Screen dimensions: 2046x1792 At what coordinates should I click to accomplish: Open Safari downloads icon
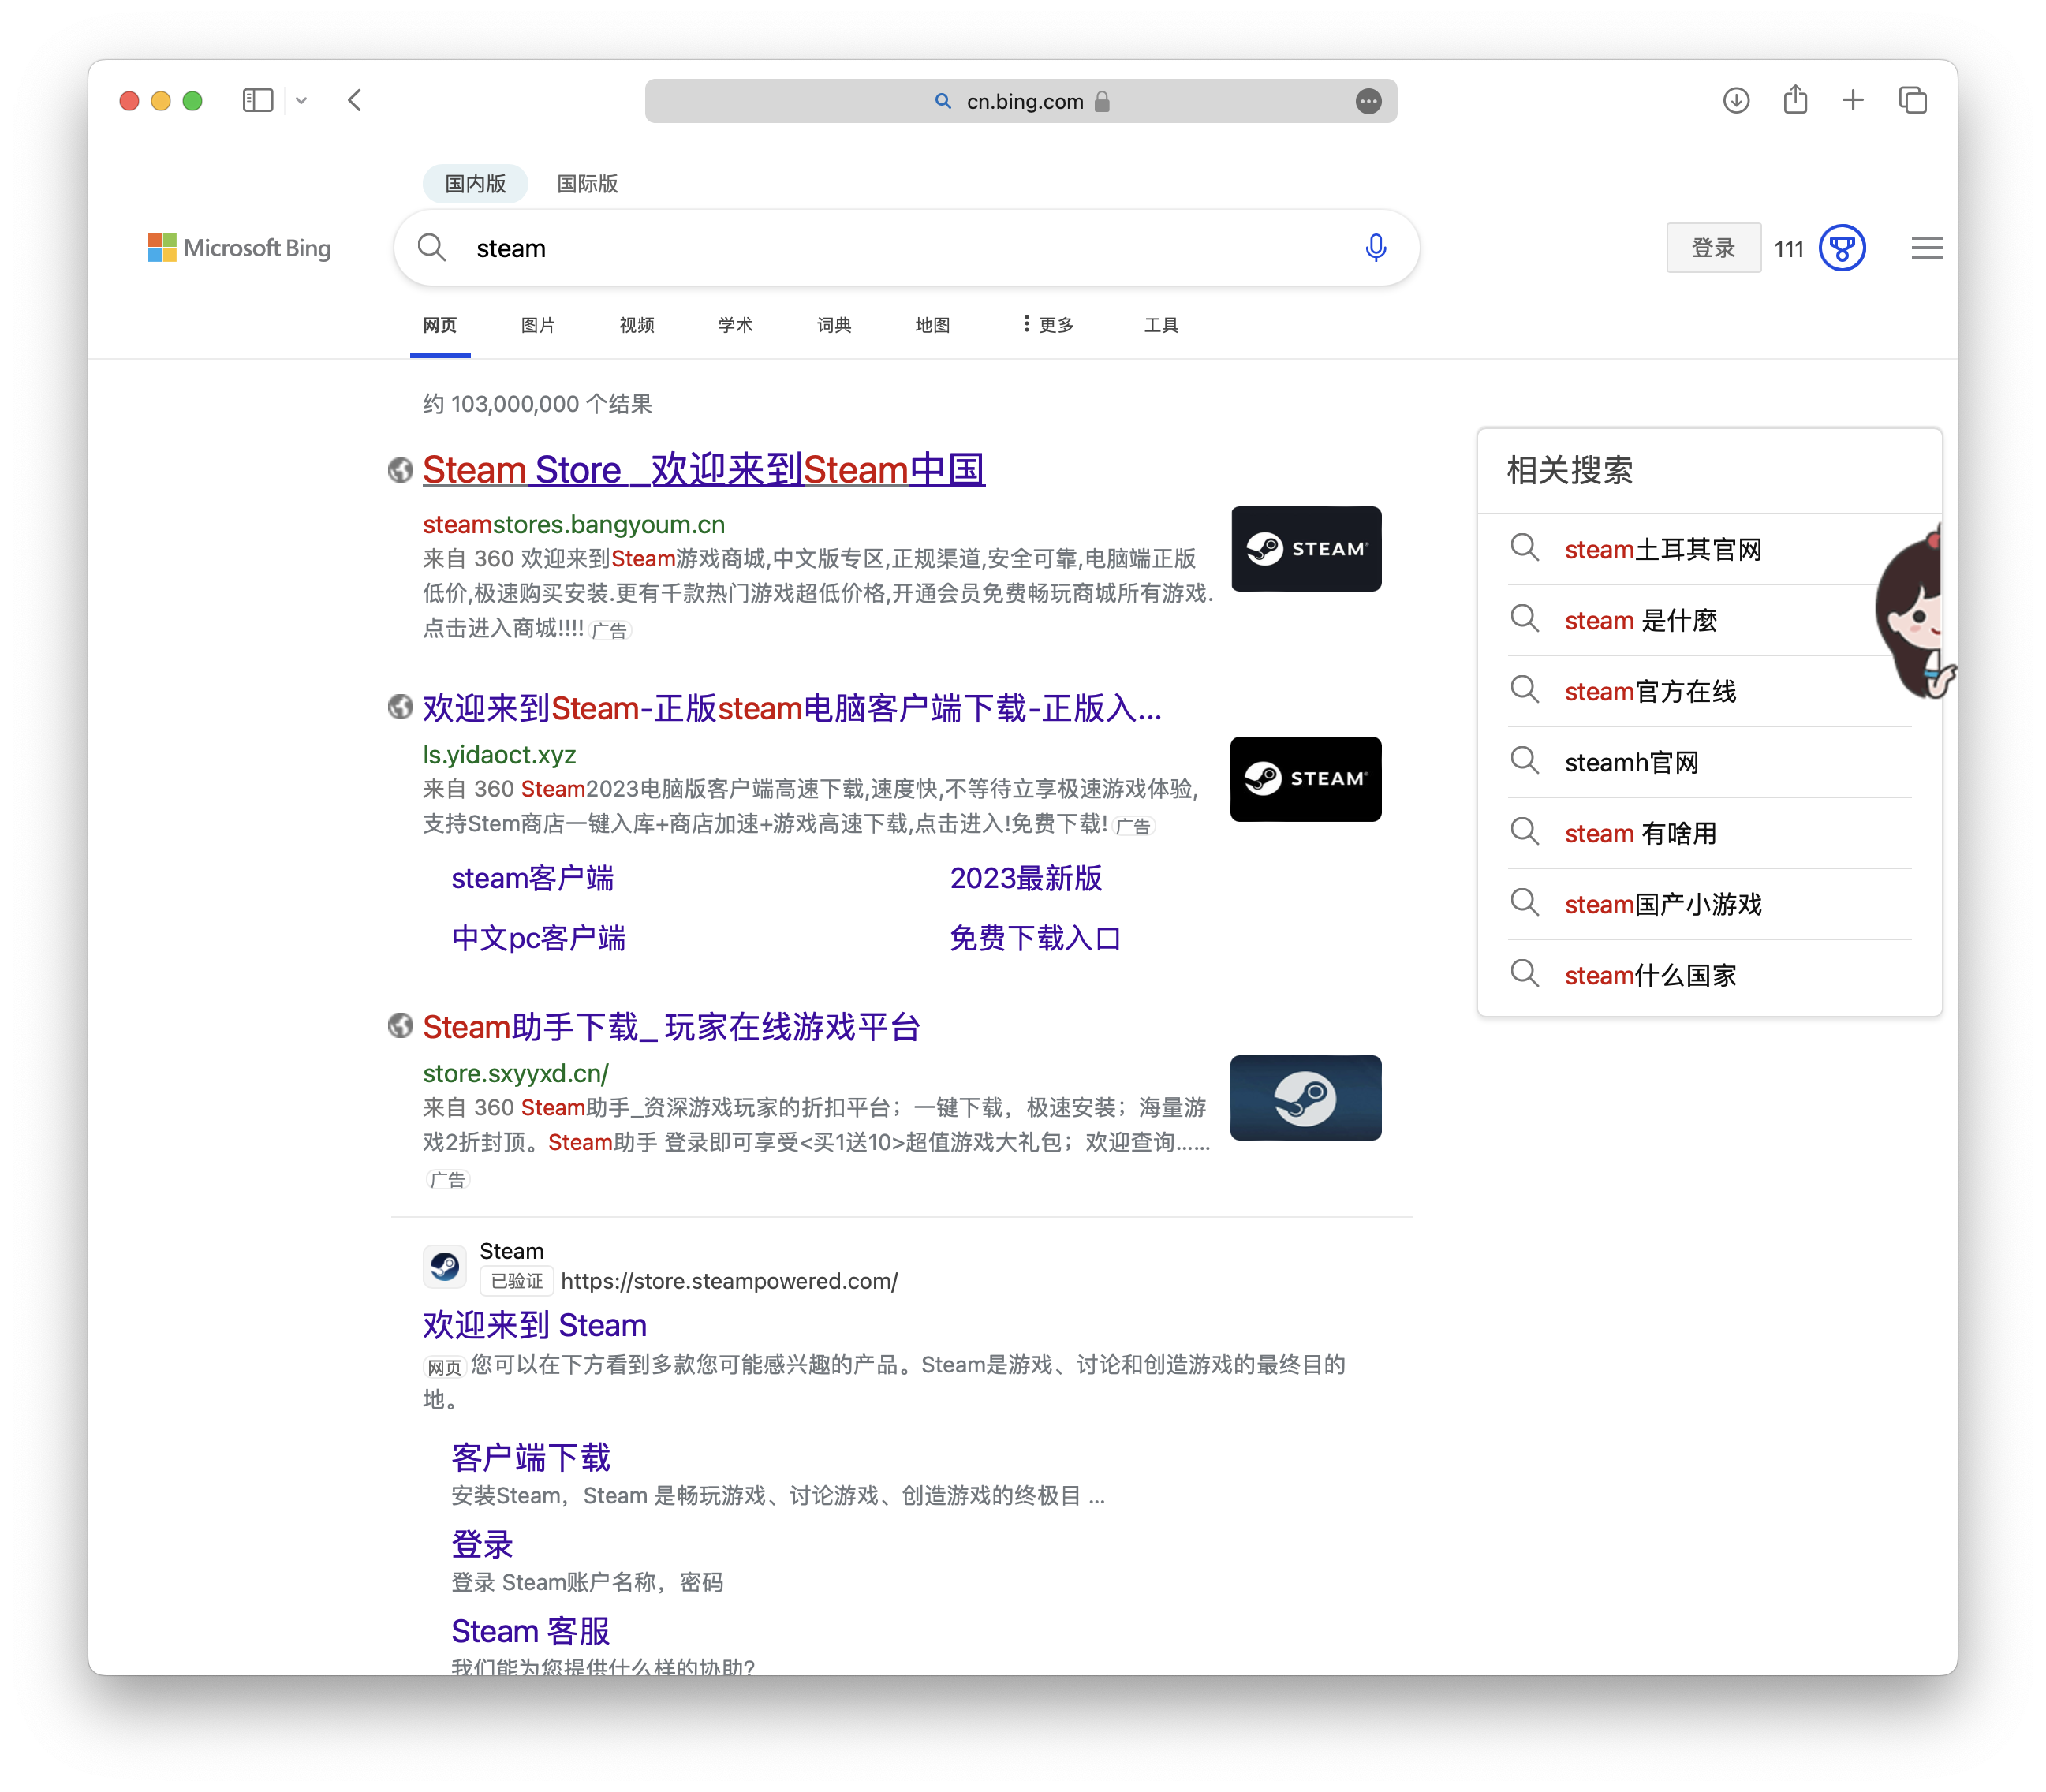(1736, 100)
